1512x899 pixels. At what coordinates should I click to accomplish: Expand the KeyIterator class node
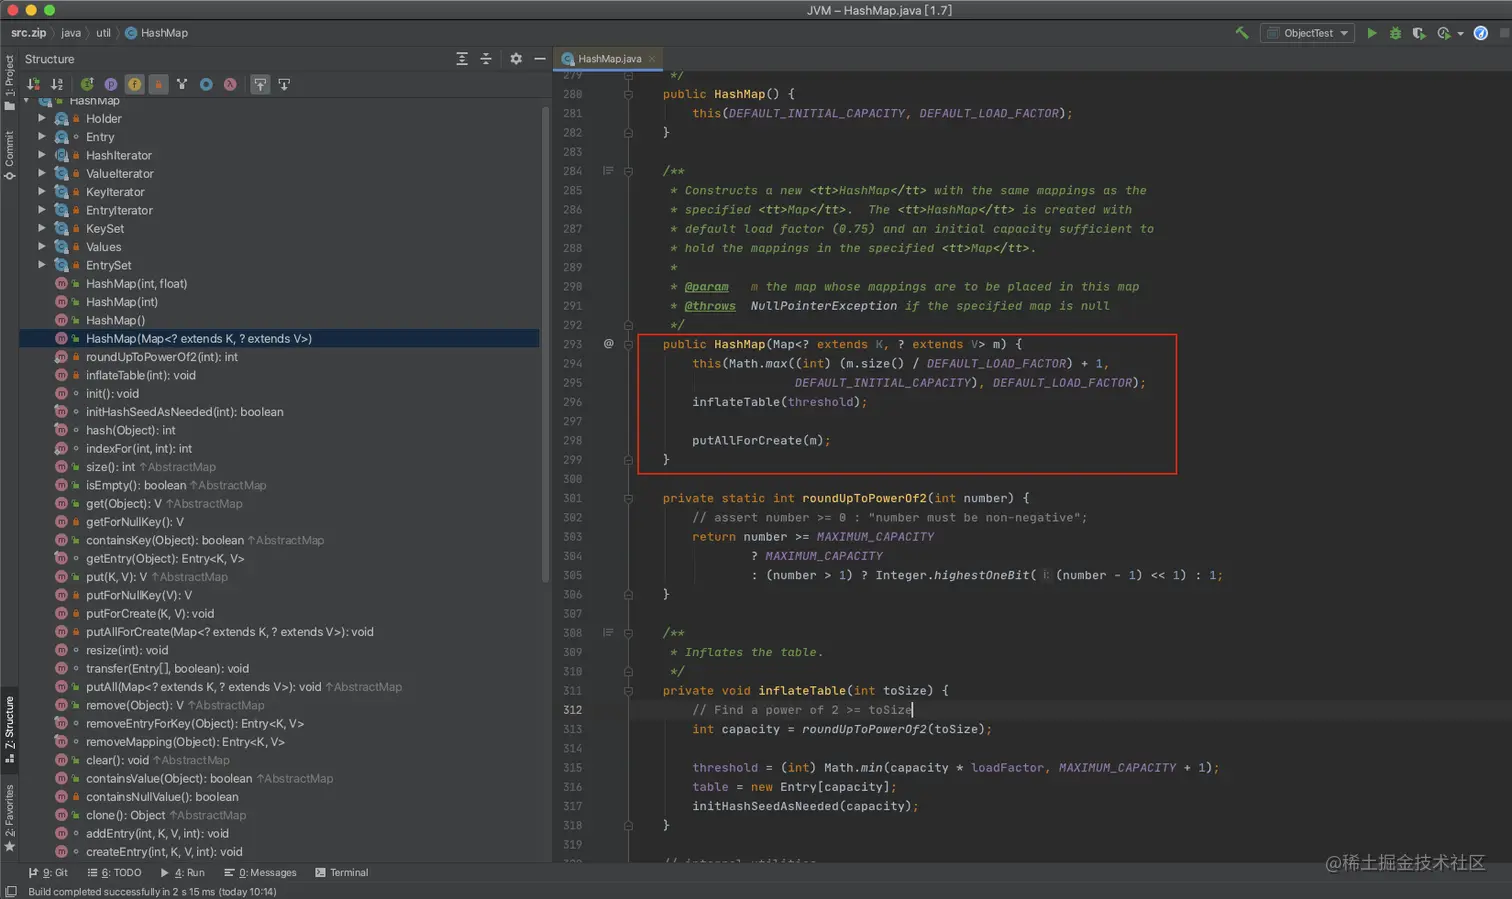pos(42,191)
